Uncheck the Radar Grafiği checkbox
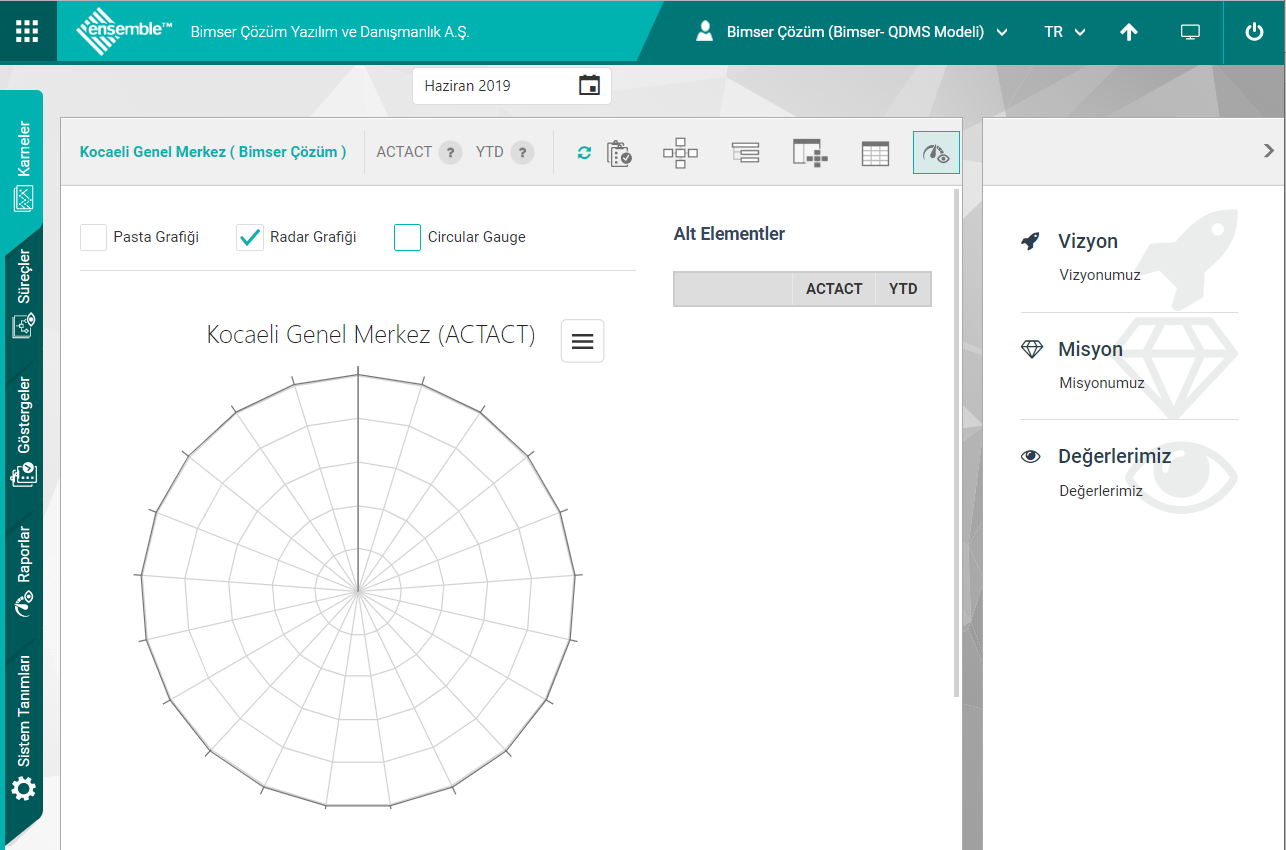 [x=250, y=237]
